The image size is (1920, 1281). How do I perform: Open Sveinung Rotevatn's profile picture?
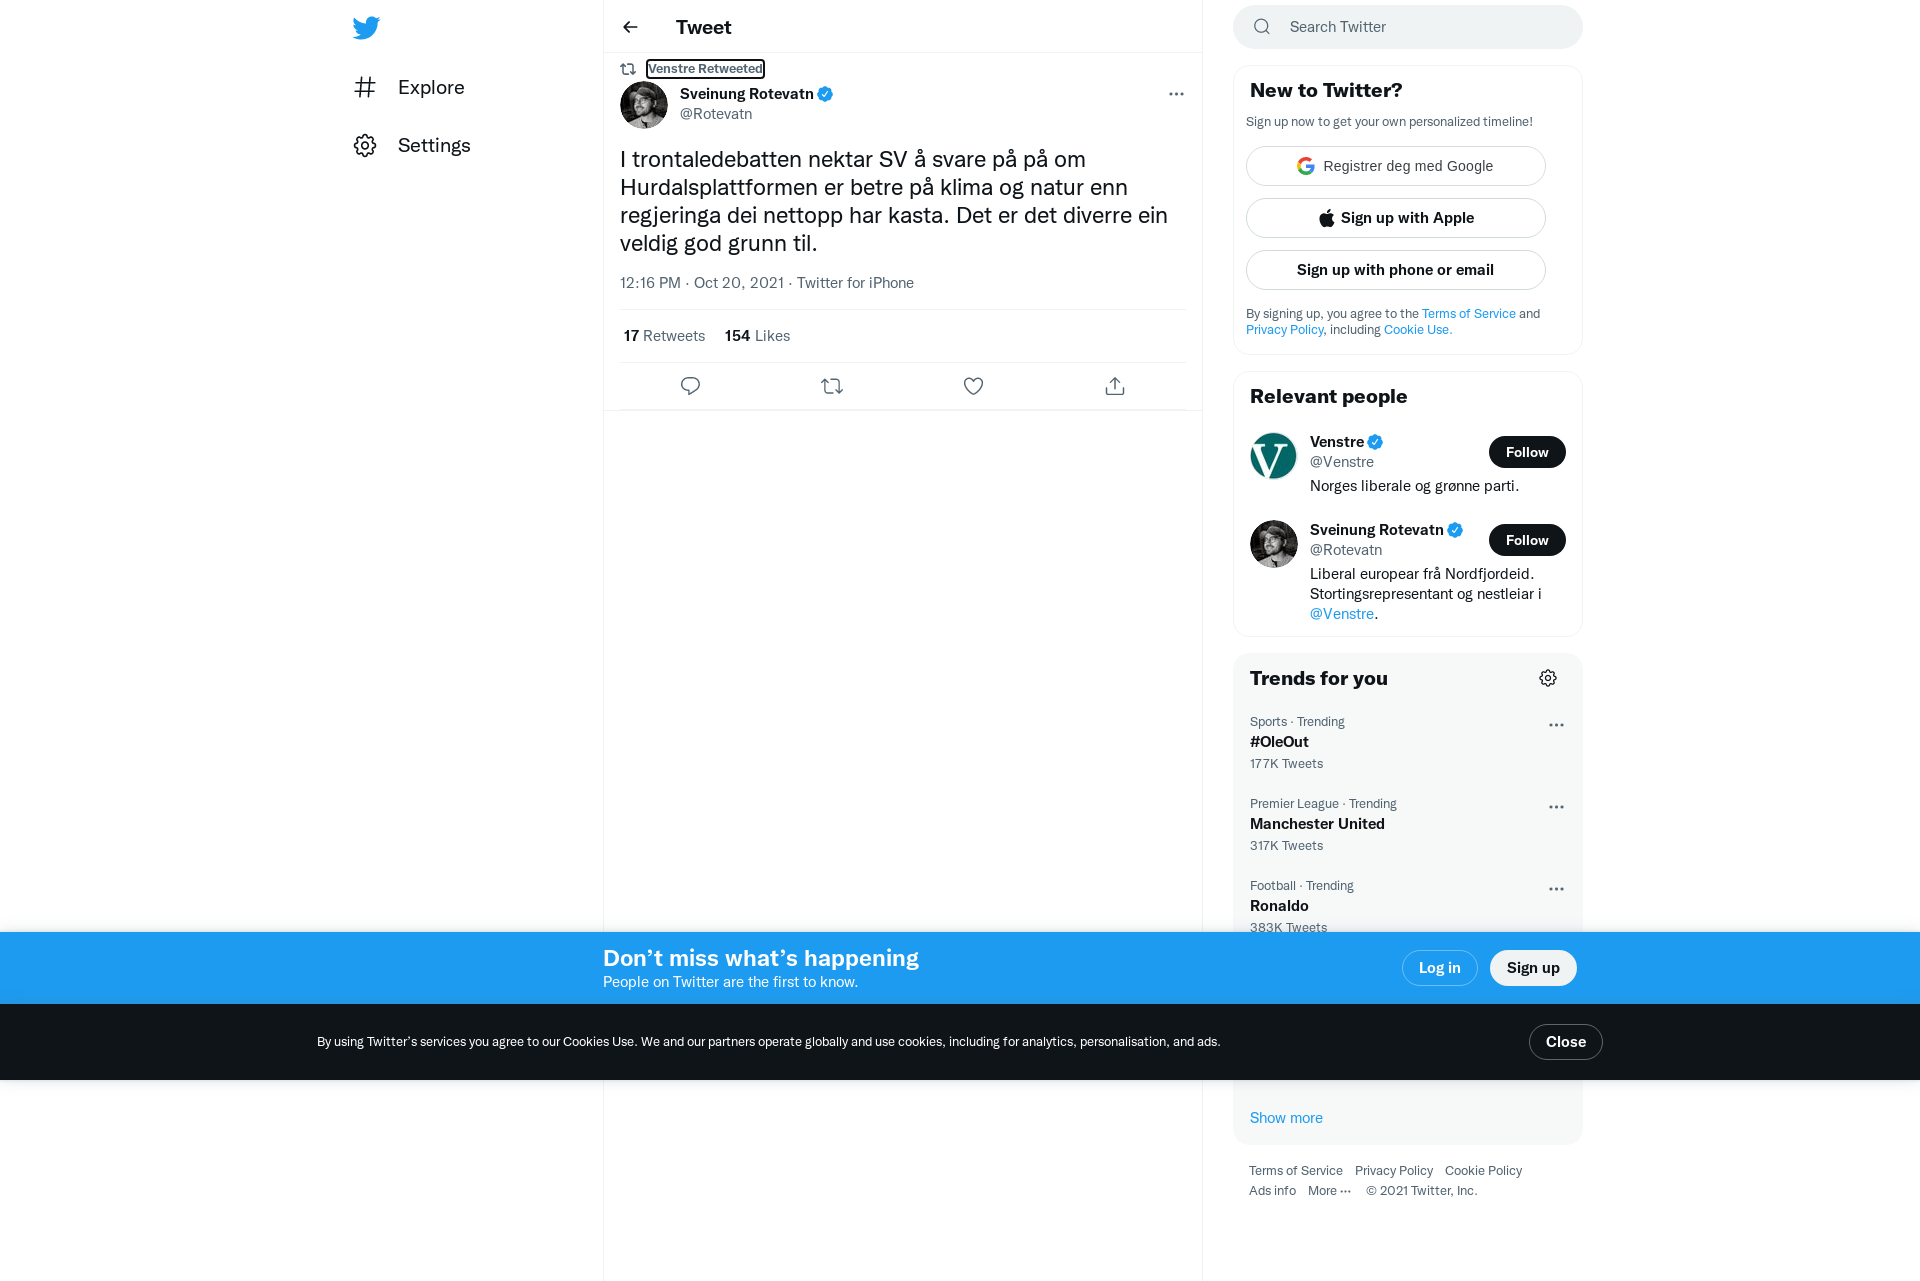(644, 105)
